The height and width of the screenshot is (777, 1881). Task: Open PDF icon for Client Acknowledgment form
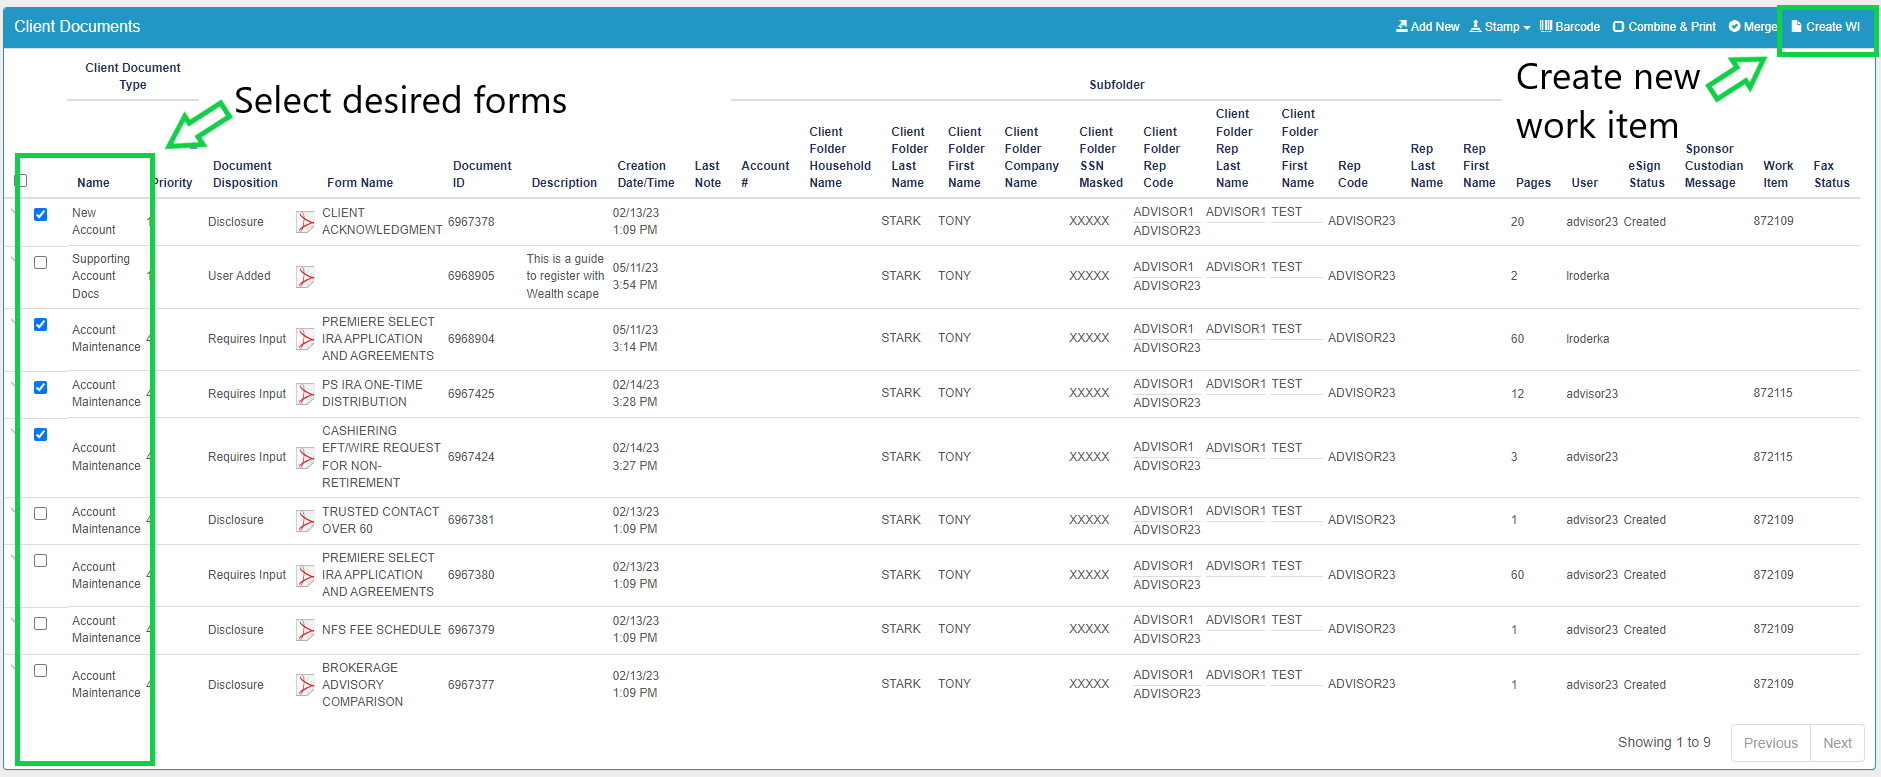click(x=305, y=222)
